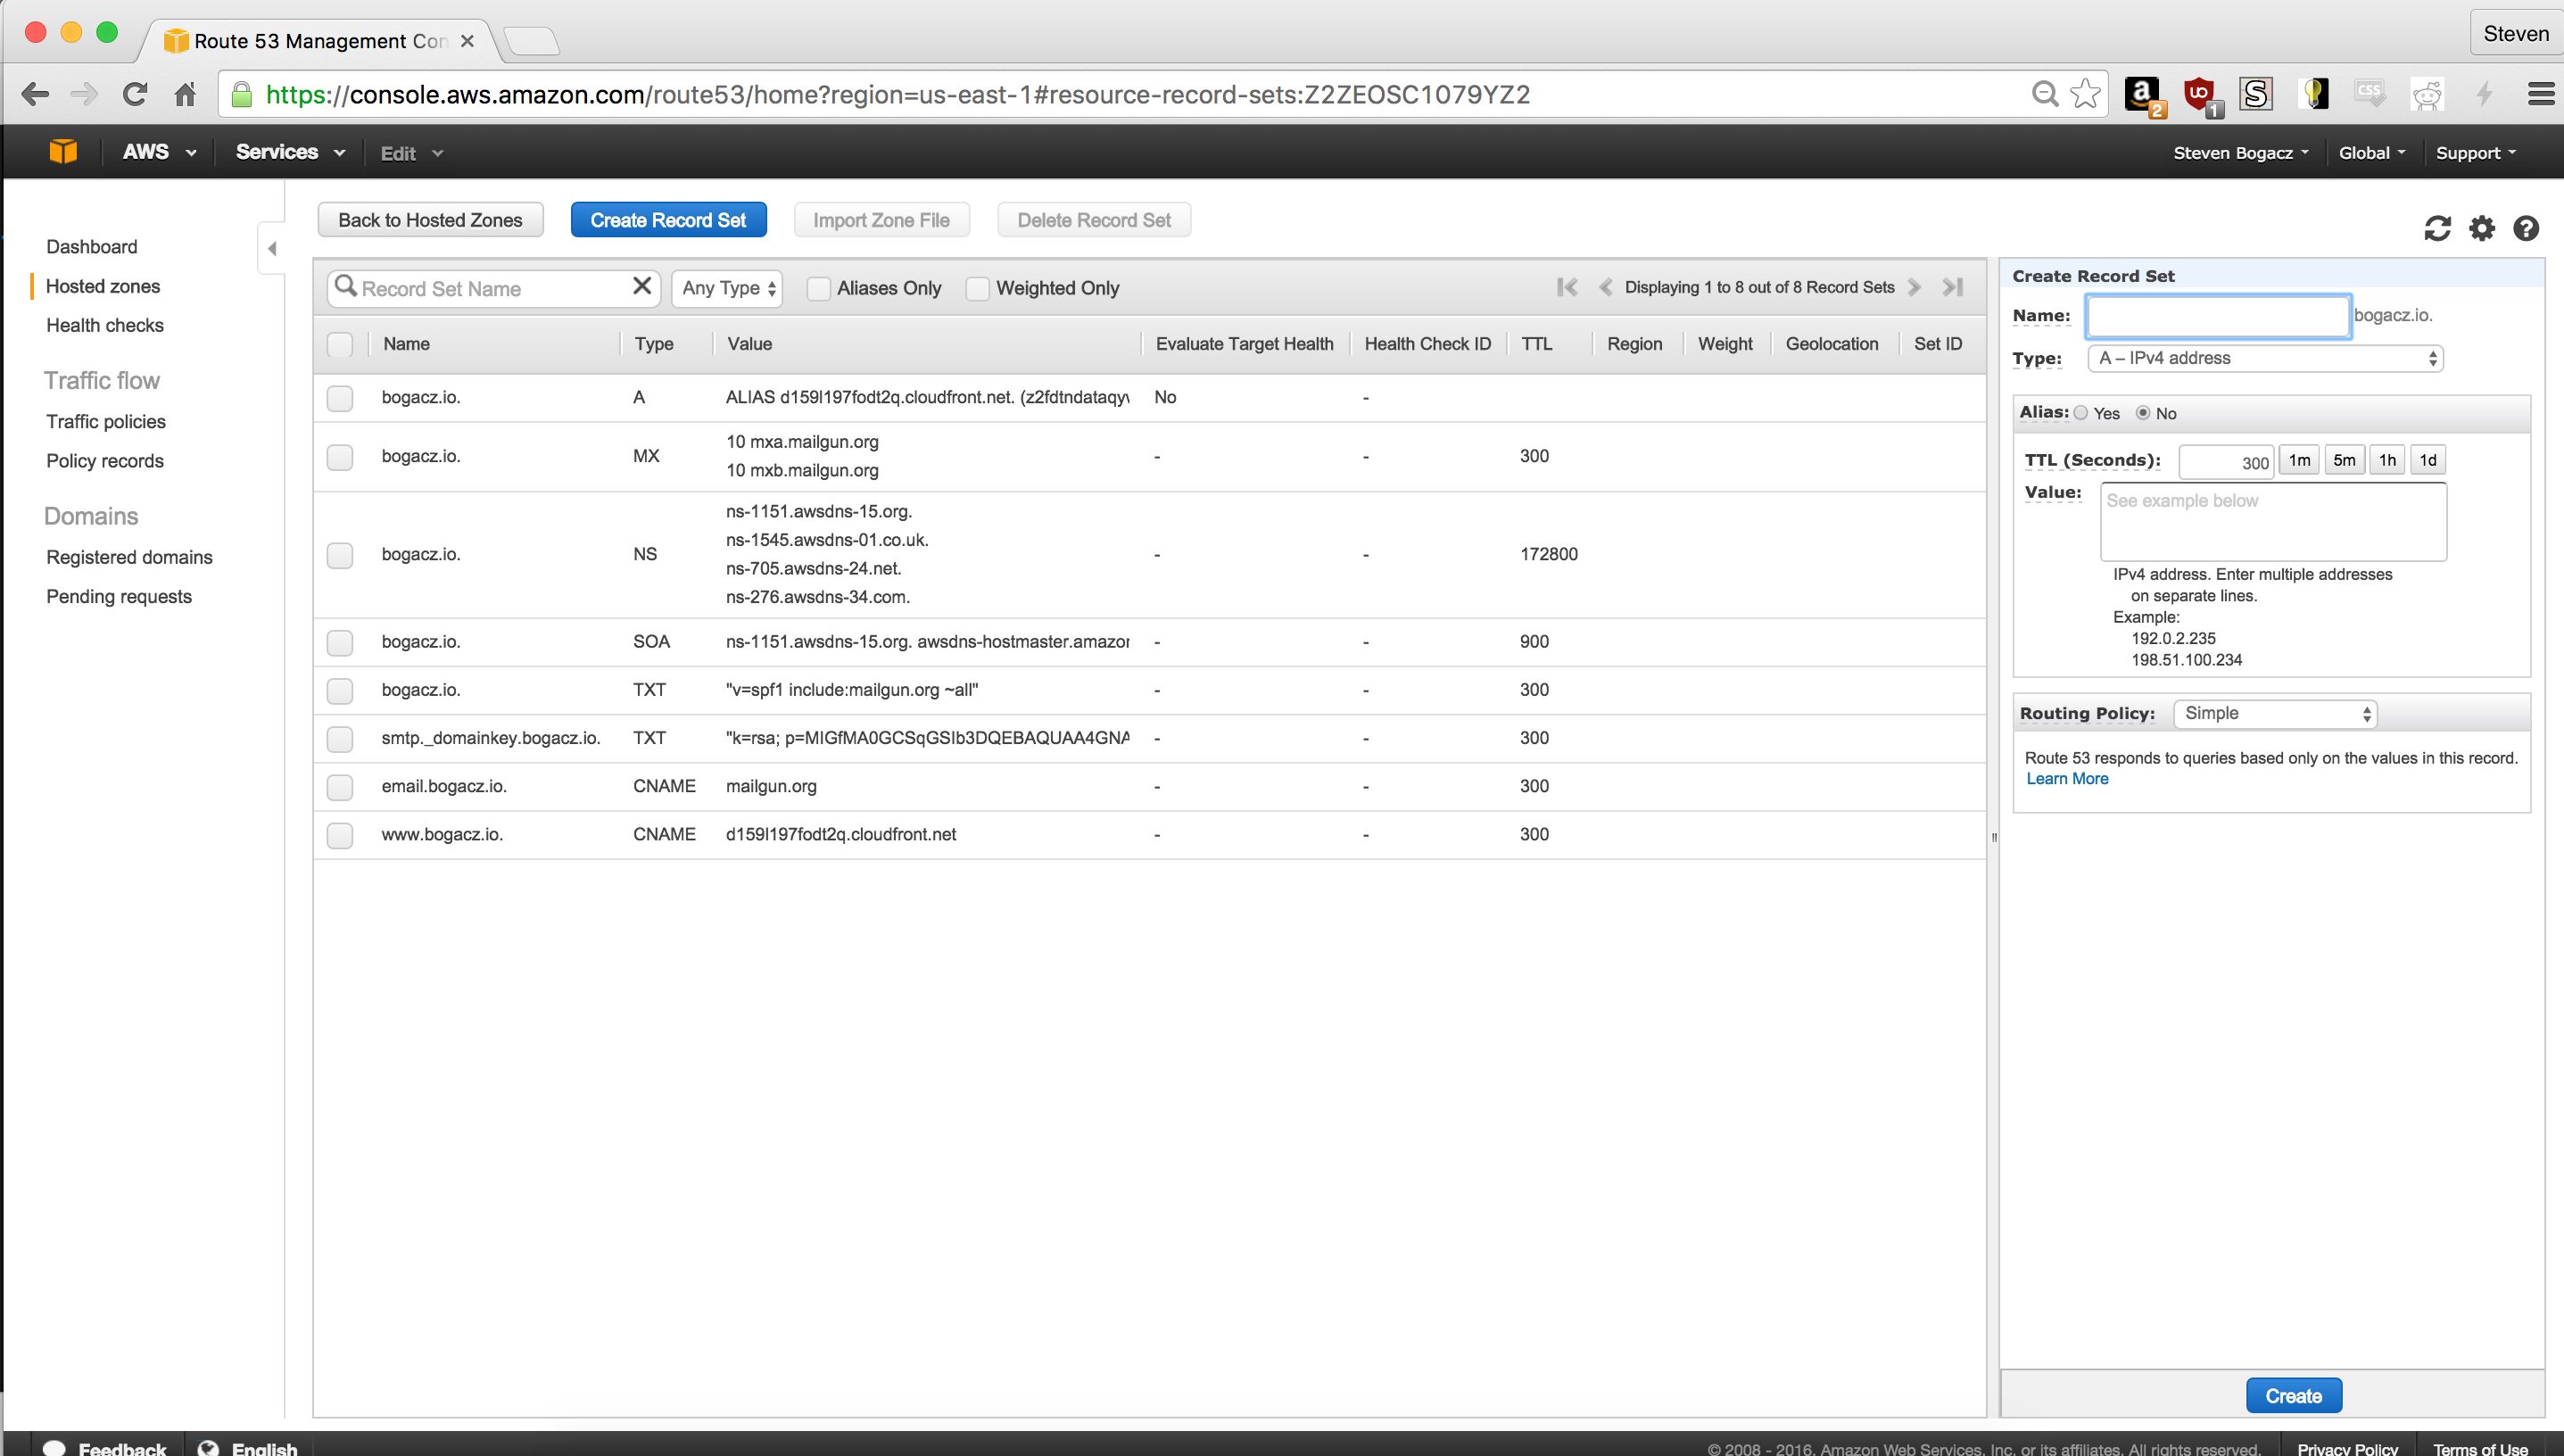Go to last page of record sets

[x=1953, y=287]
